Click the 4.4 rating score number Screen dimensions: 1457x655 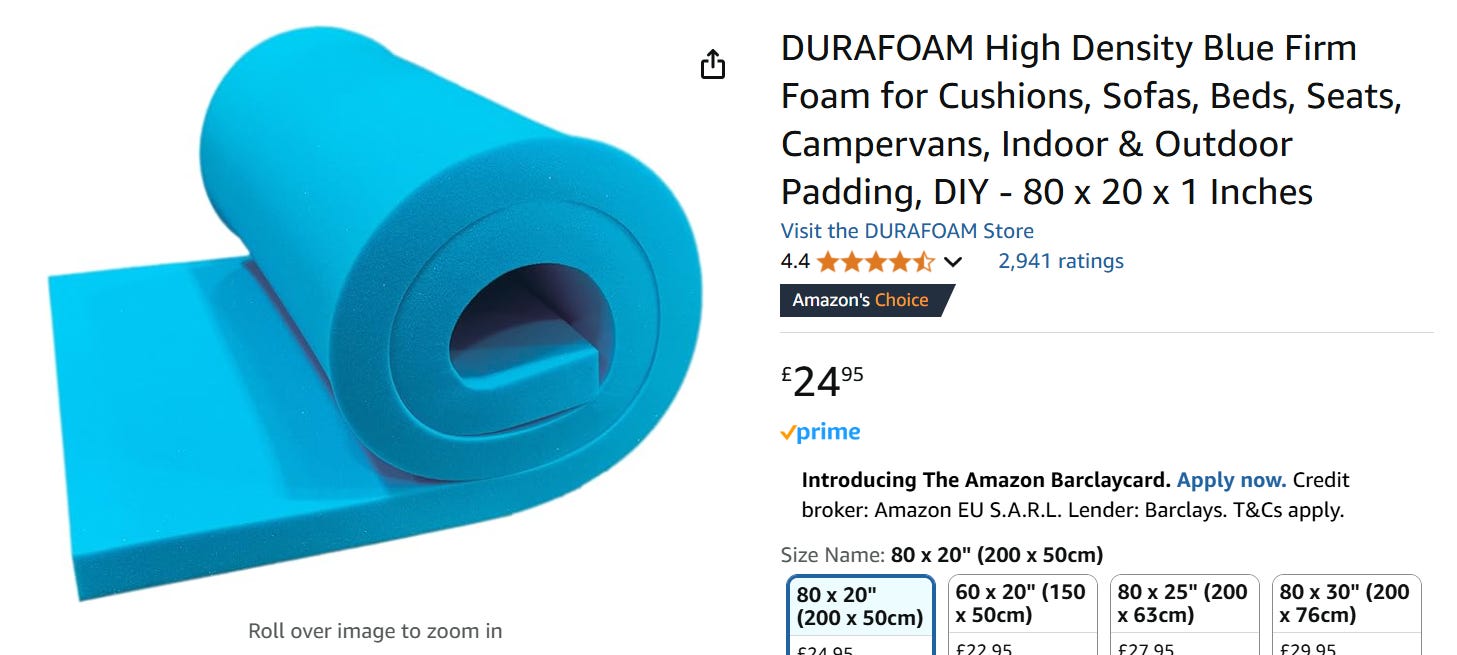point(795,262)
